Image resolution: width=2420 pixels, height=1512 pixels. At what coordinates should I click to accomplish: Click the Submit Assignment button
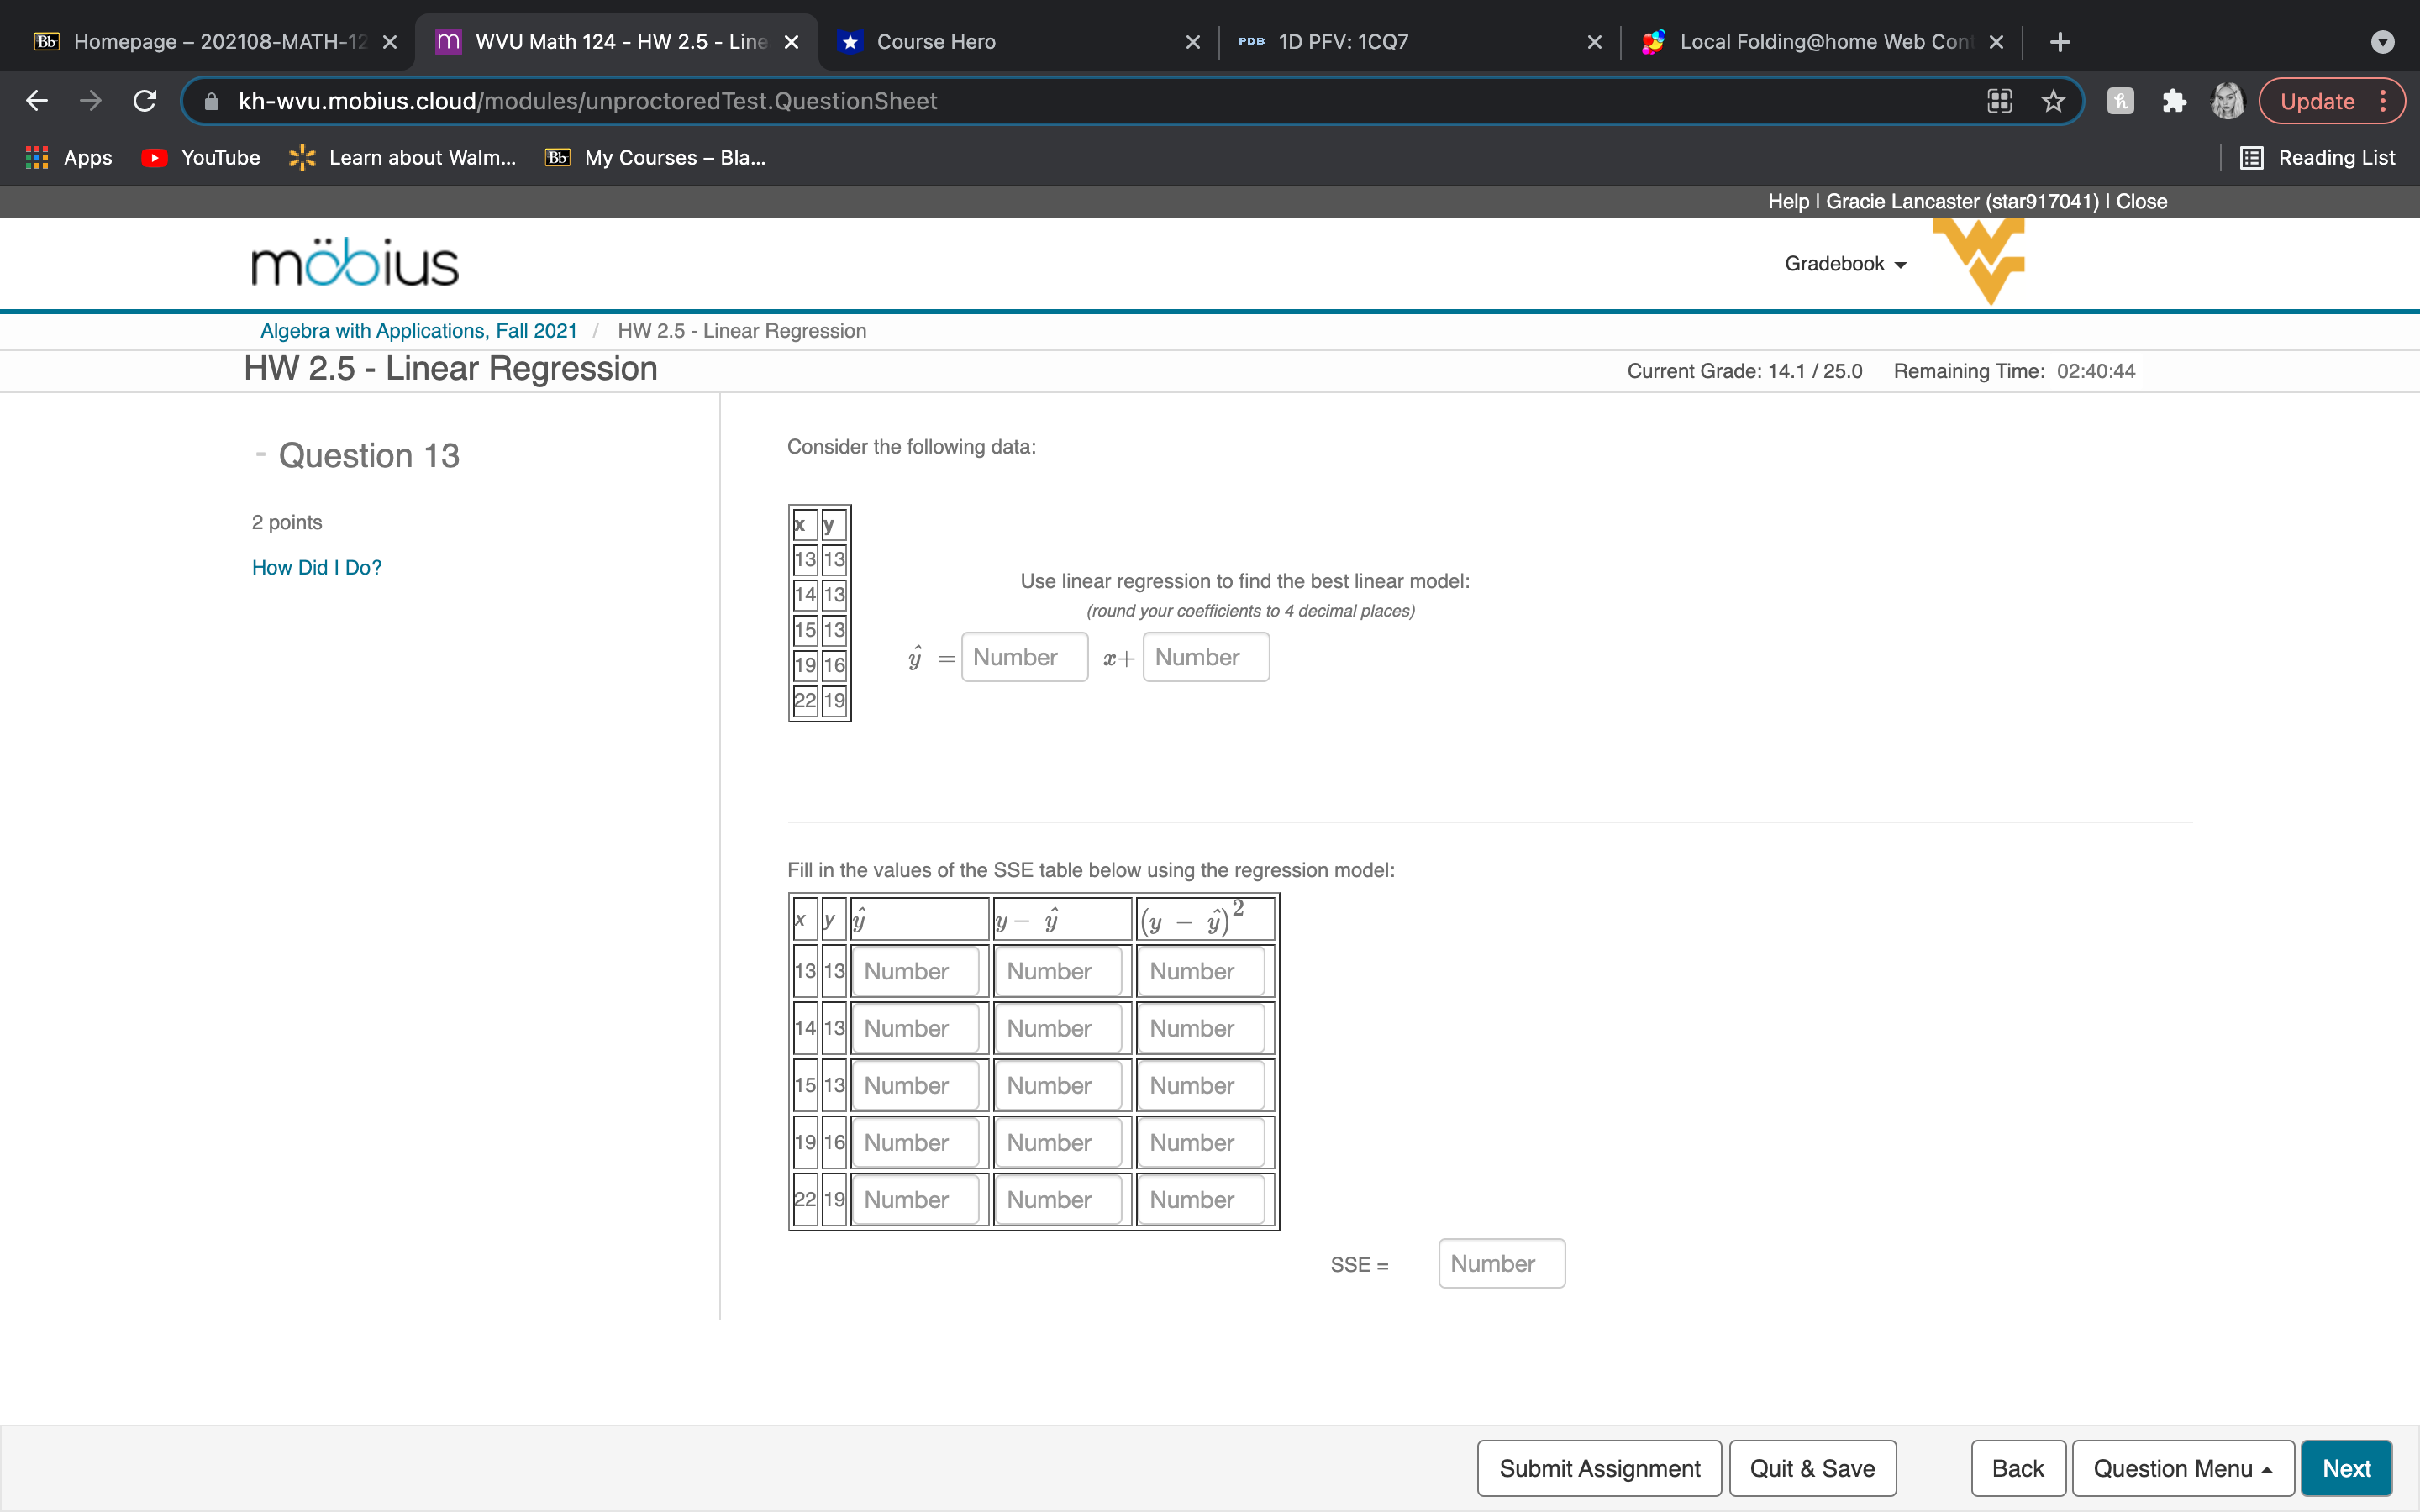[1599, 1467]
